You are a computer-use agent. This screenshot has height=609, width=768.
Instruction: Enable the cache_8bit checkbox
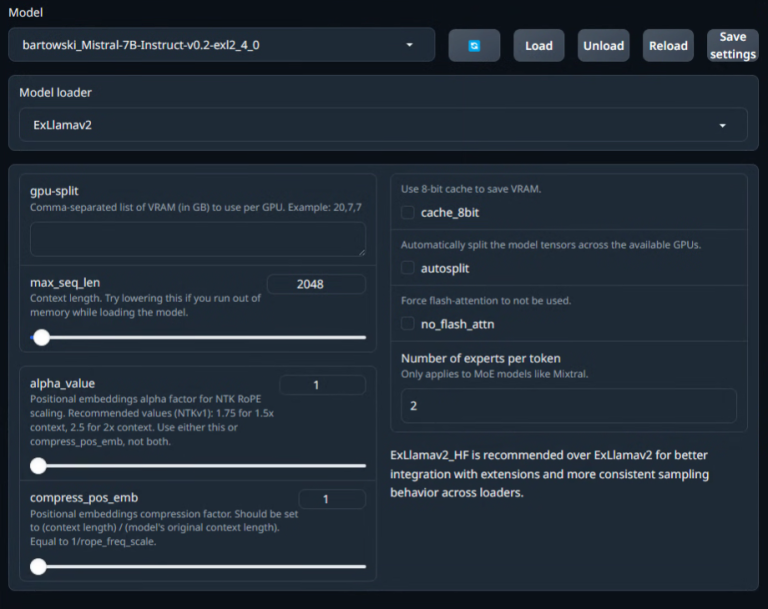(x=408, y=212)
